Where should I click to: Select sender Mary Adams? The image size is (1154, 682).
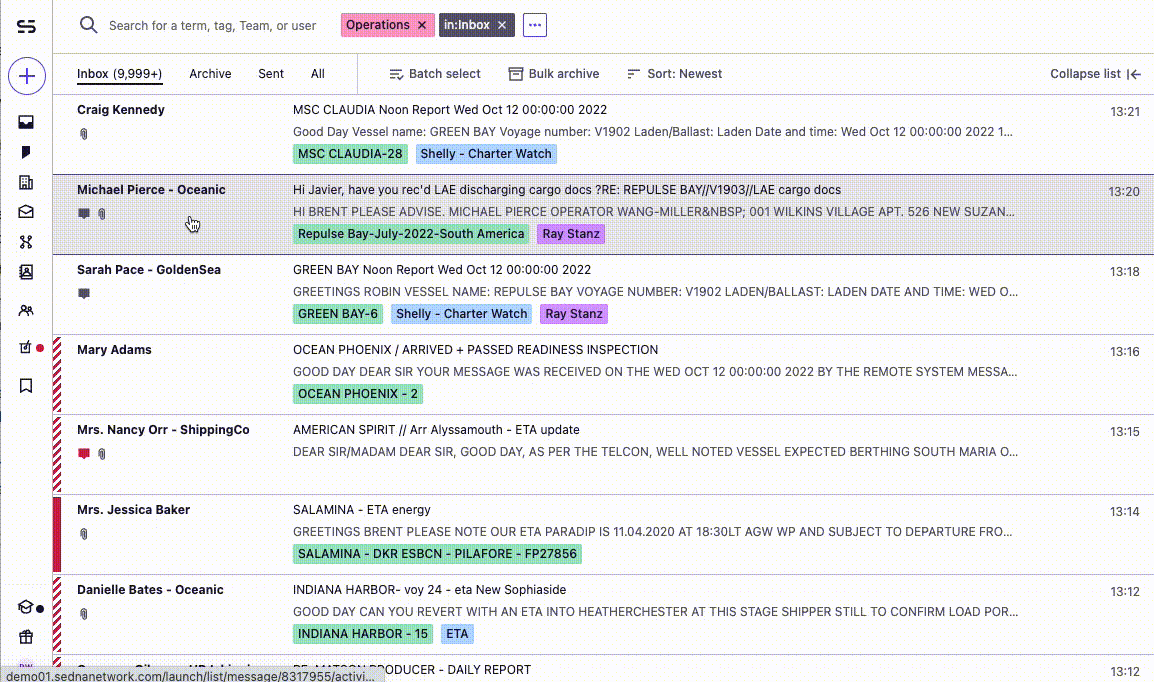[x=114, y=350]
